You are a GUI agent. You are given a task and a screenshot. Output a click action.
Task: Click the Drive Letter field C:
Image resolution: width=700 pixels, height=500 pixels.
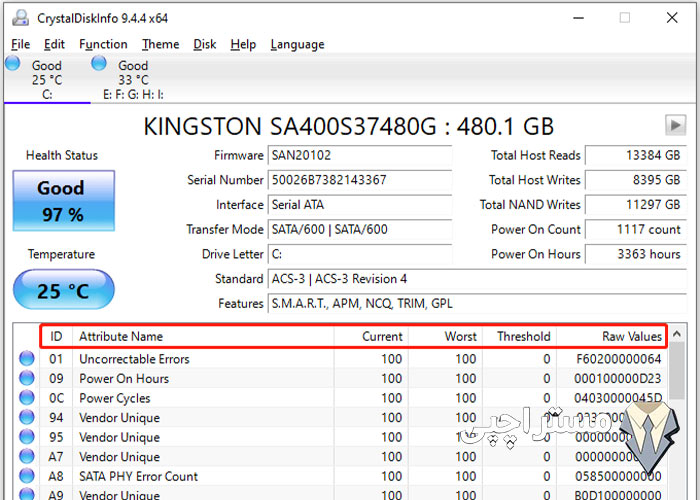coord(360,254)
